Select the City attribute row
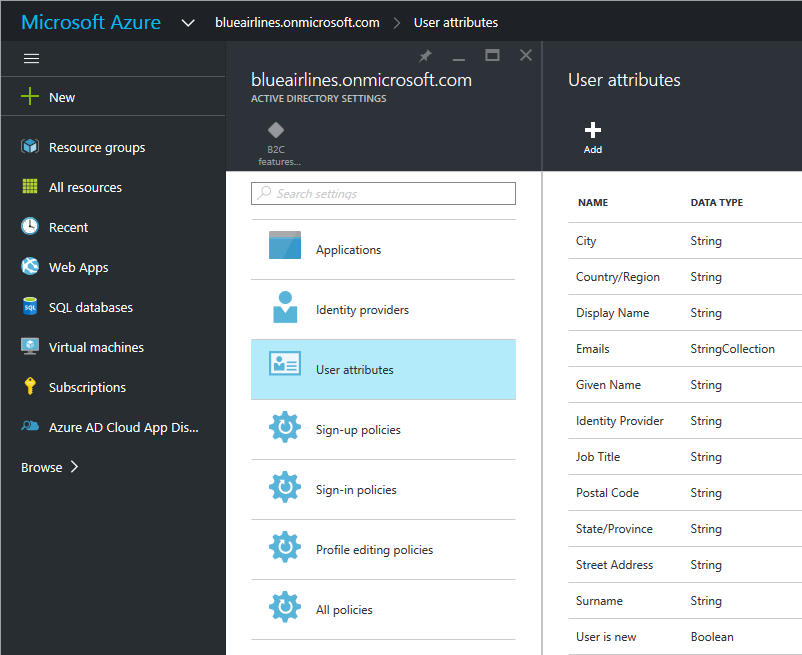 point(685,240)
